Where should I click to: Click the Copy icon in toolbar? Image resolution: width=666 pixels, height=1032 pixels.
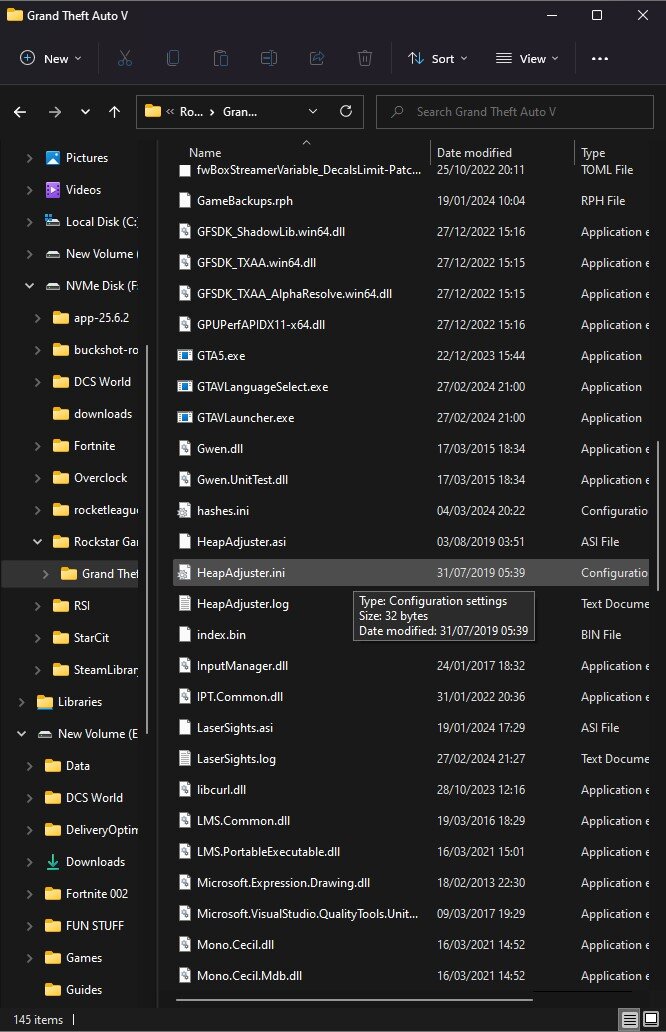(172, 59)
